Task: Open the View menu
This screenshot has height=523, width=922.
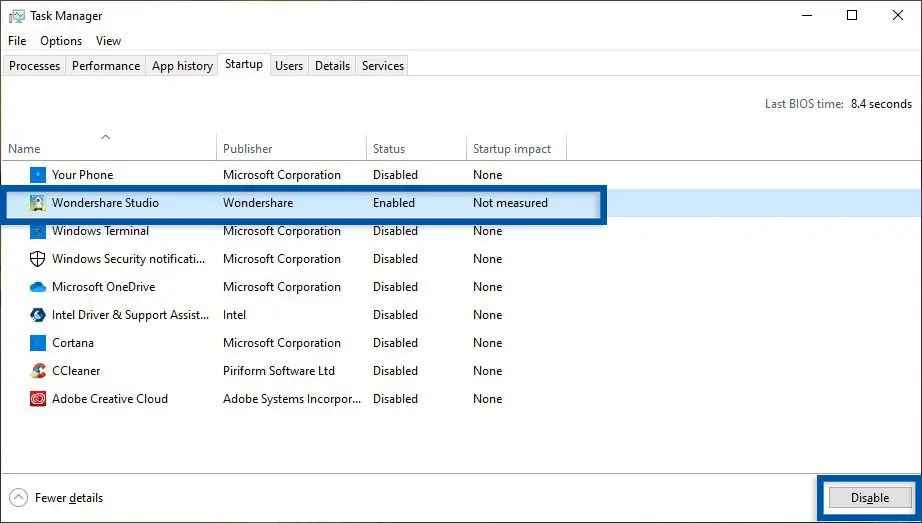Action: (x=108, y=41)
